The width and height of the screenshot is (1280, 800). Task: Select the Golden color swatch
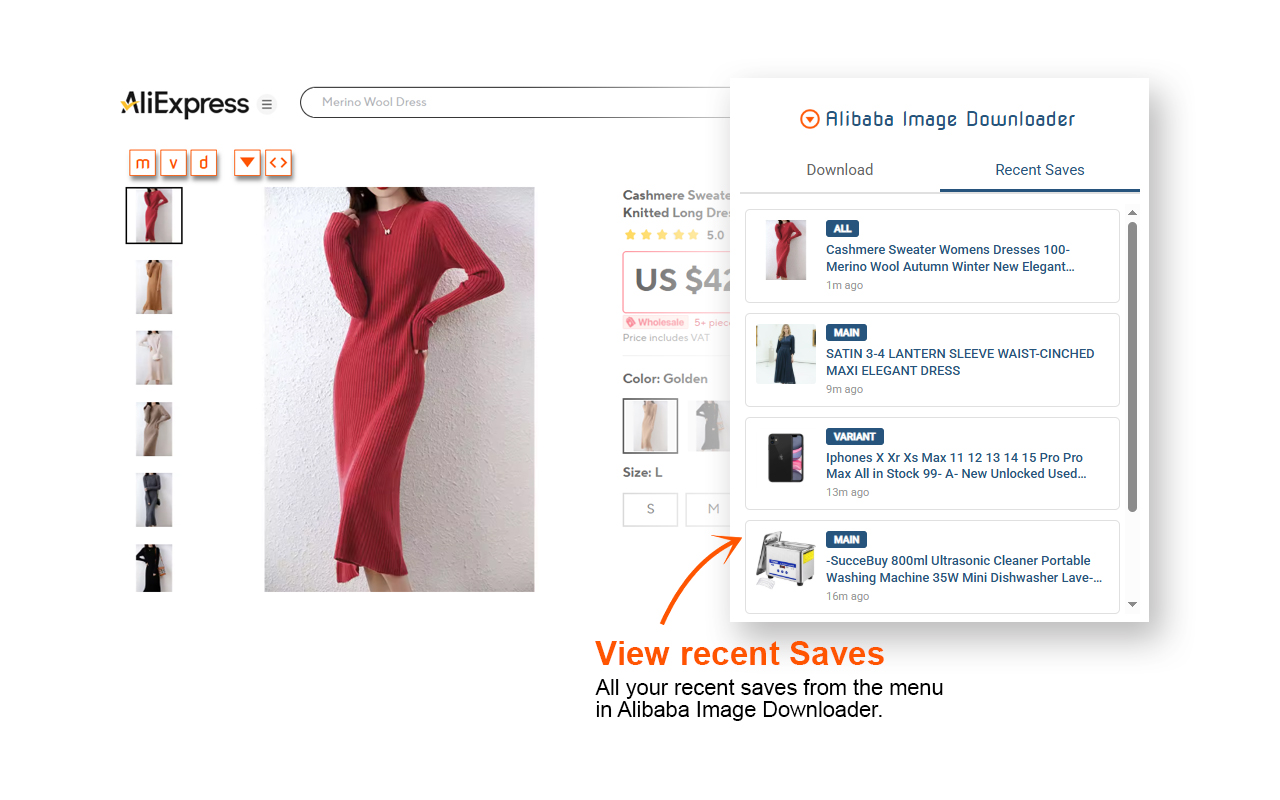click(650, 426)
